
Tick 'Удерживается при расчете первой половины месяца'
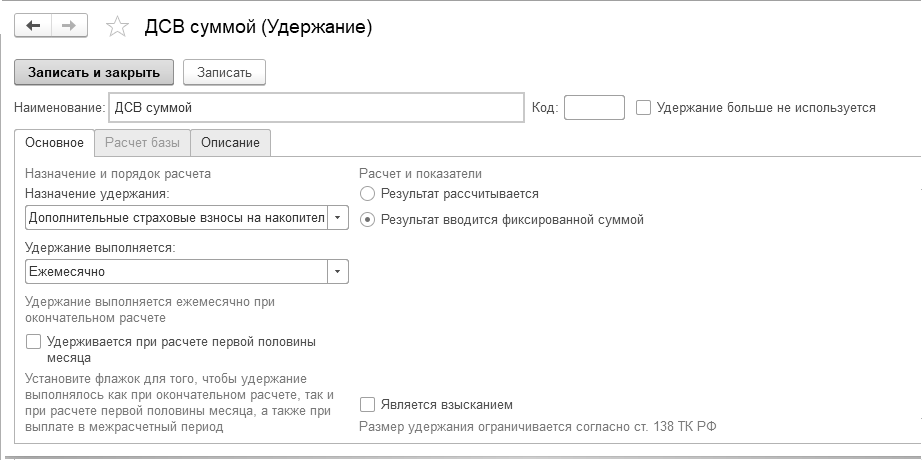coord(34,342)
